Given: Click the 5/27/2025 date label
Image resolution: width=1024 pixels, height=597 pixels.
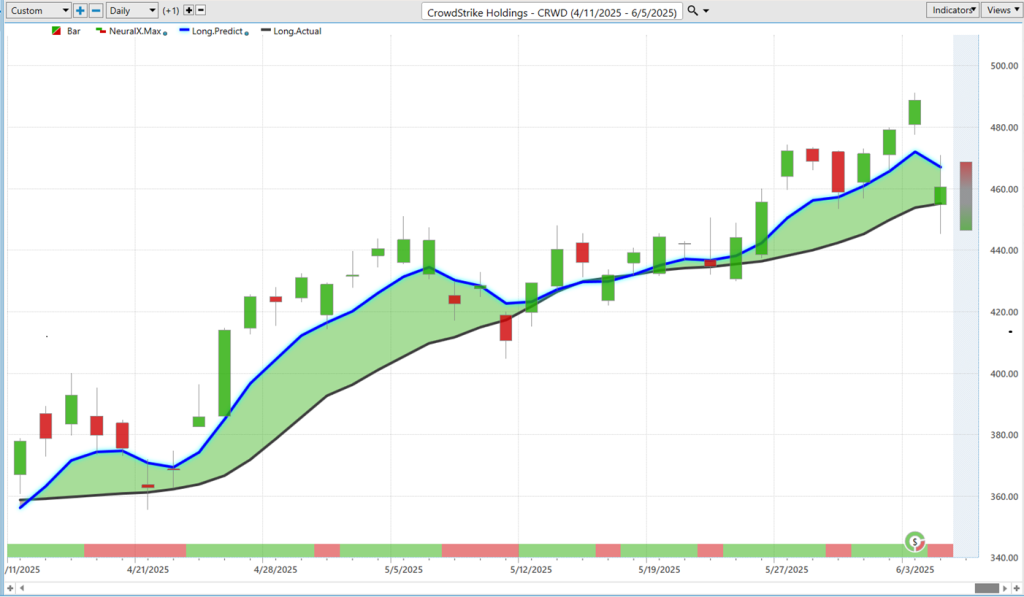Looking at the screenshot, I should [x=786, y=570].
